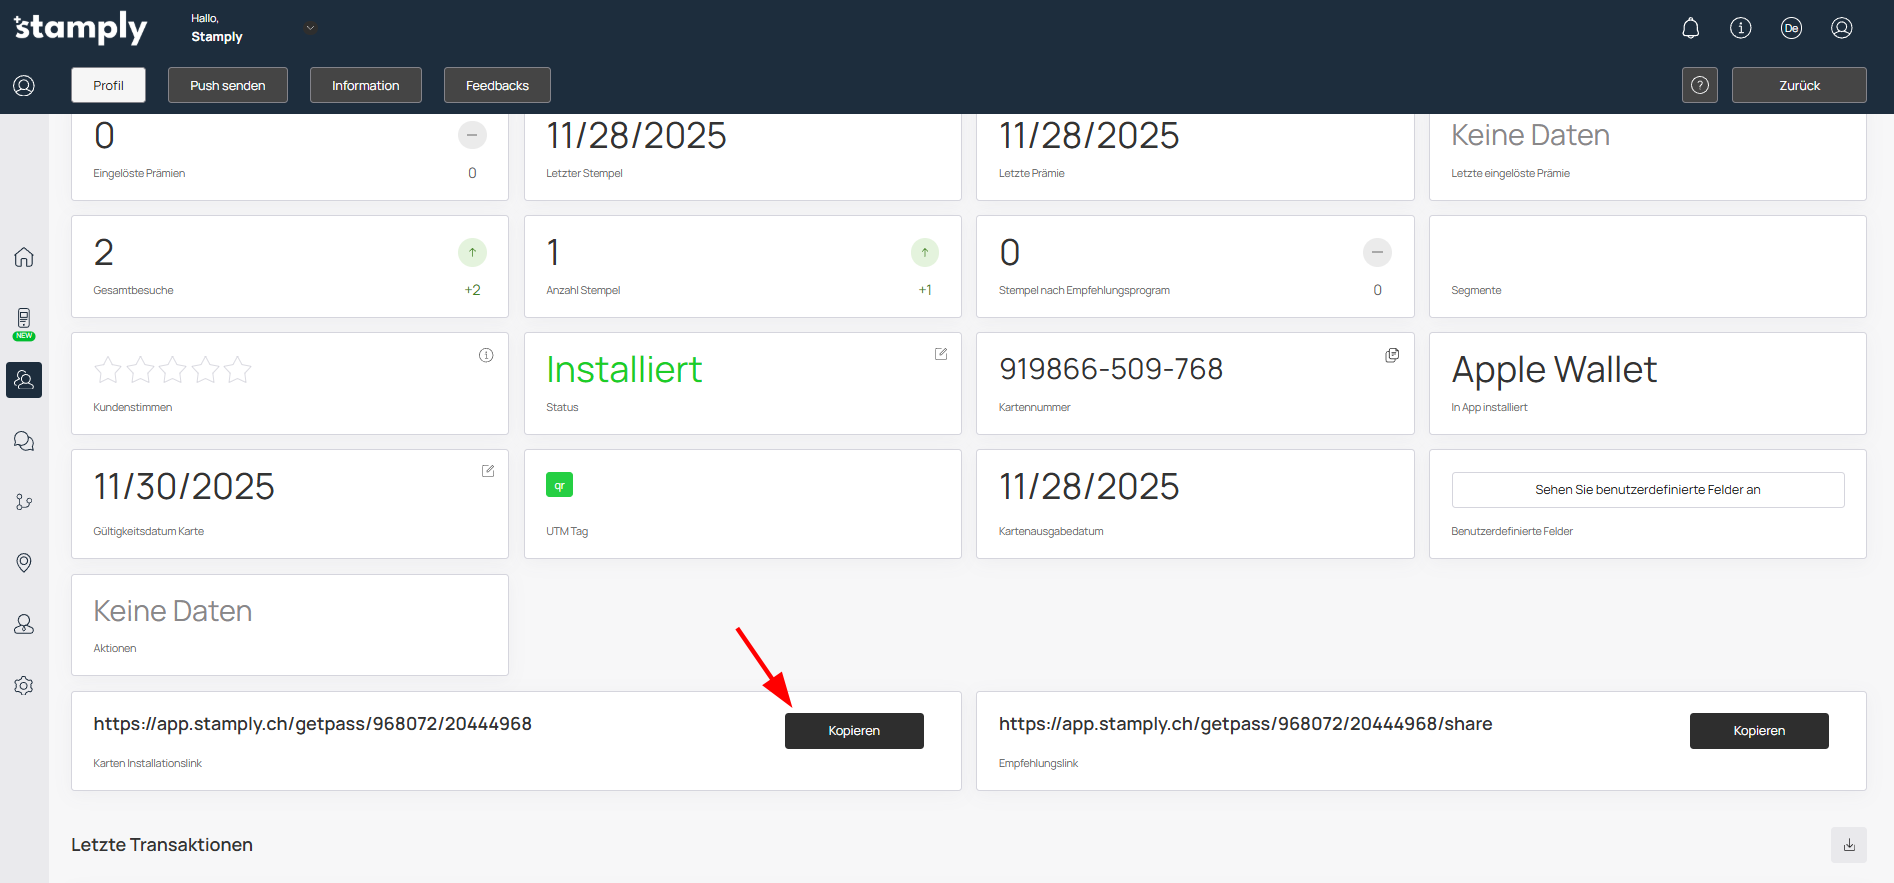Image resolution: width=1894 pixels, height=883 pixels.
Task: Open the Feedbacks tab
Action: (x=497, y=85)
